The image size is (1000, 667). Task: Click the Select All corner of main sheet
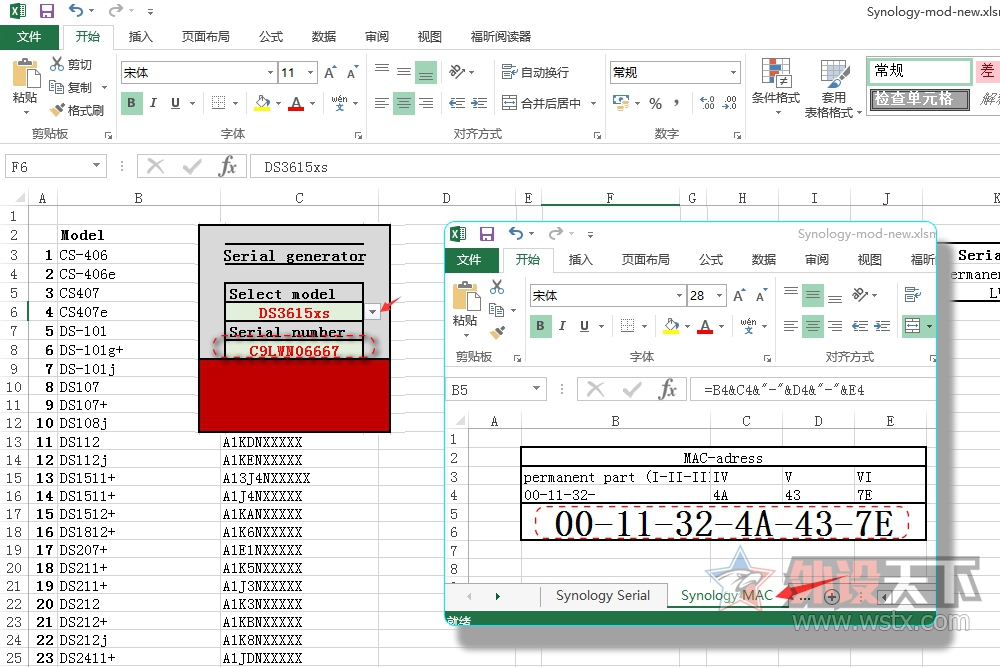[19, 198]
